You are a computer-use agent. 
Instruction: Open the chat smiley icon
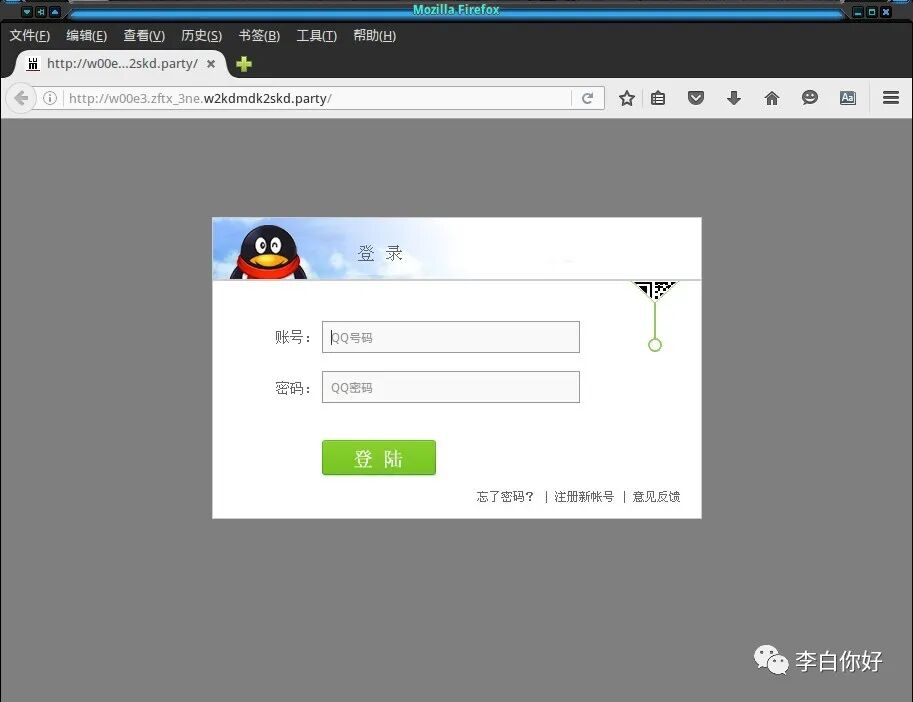(x=809, y=98)
